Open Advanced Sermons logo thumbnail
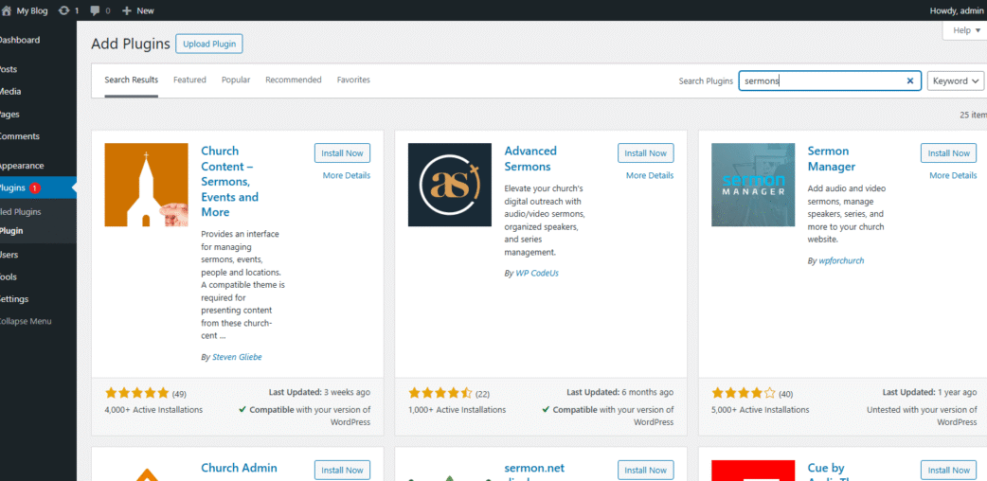This screenshot has width=987, height=481. point(449,184)
